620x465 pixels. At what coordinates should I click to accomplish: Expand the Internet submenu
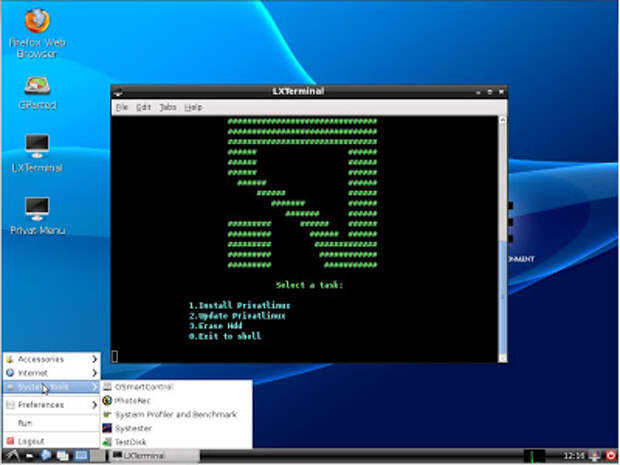(x=51, y=373)
